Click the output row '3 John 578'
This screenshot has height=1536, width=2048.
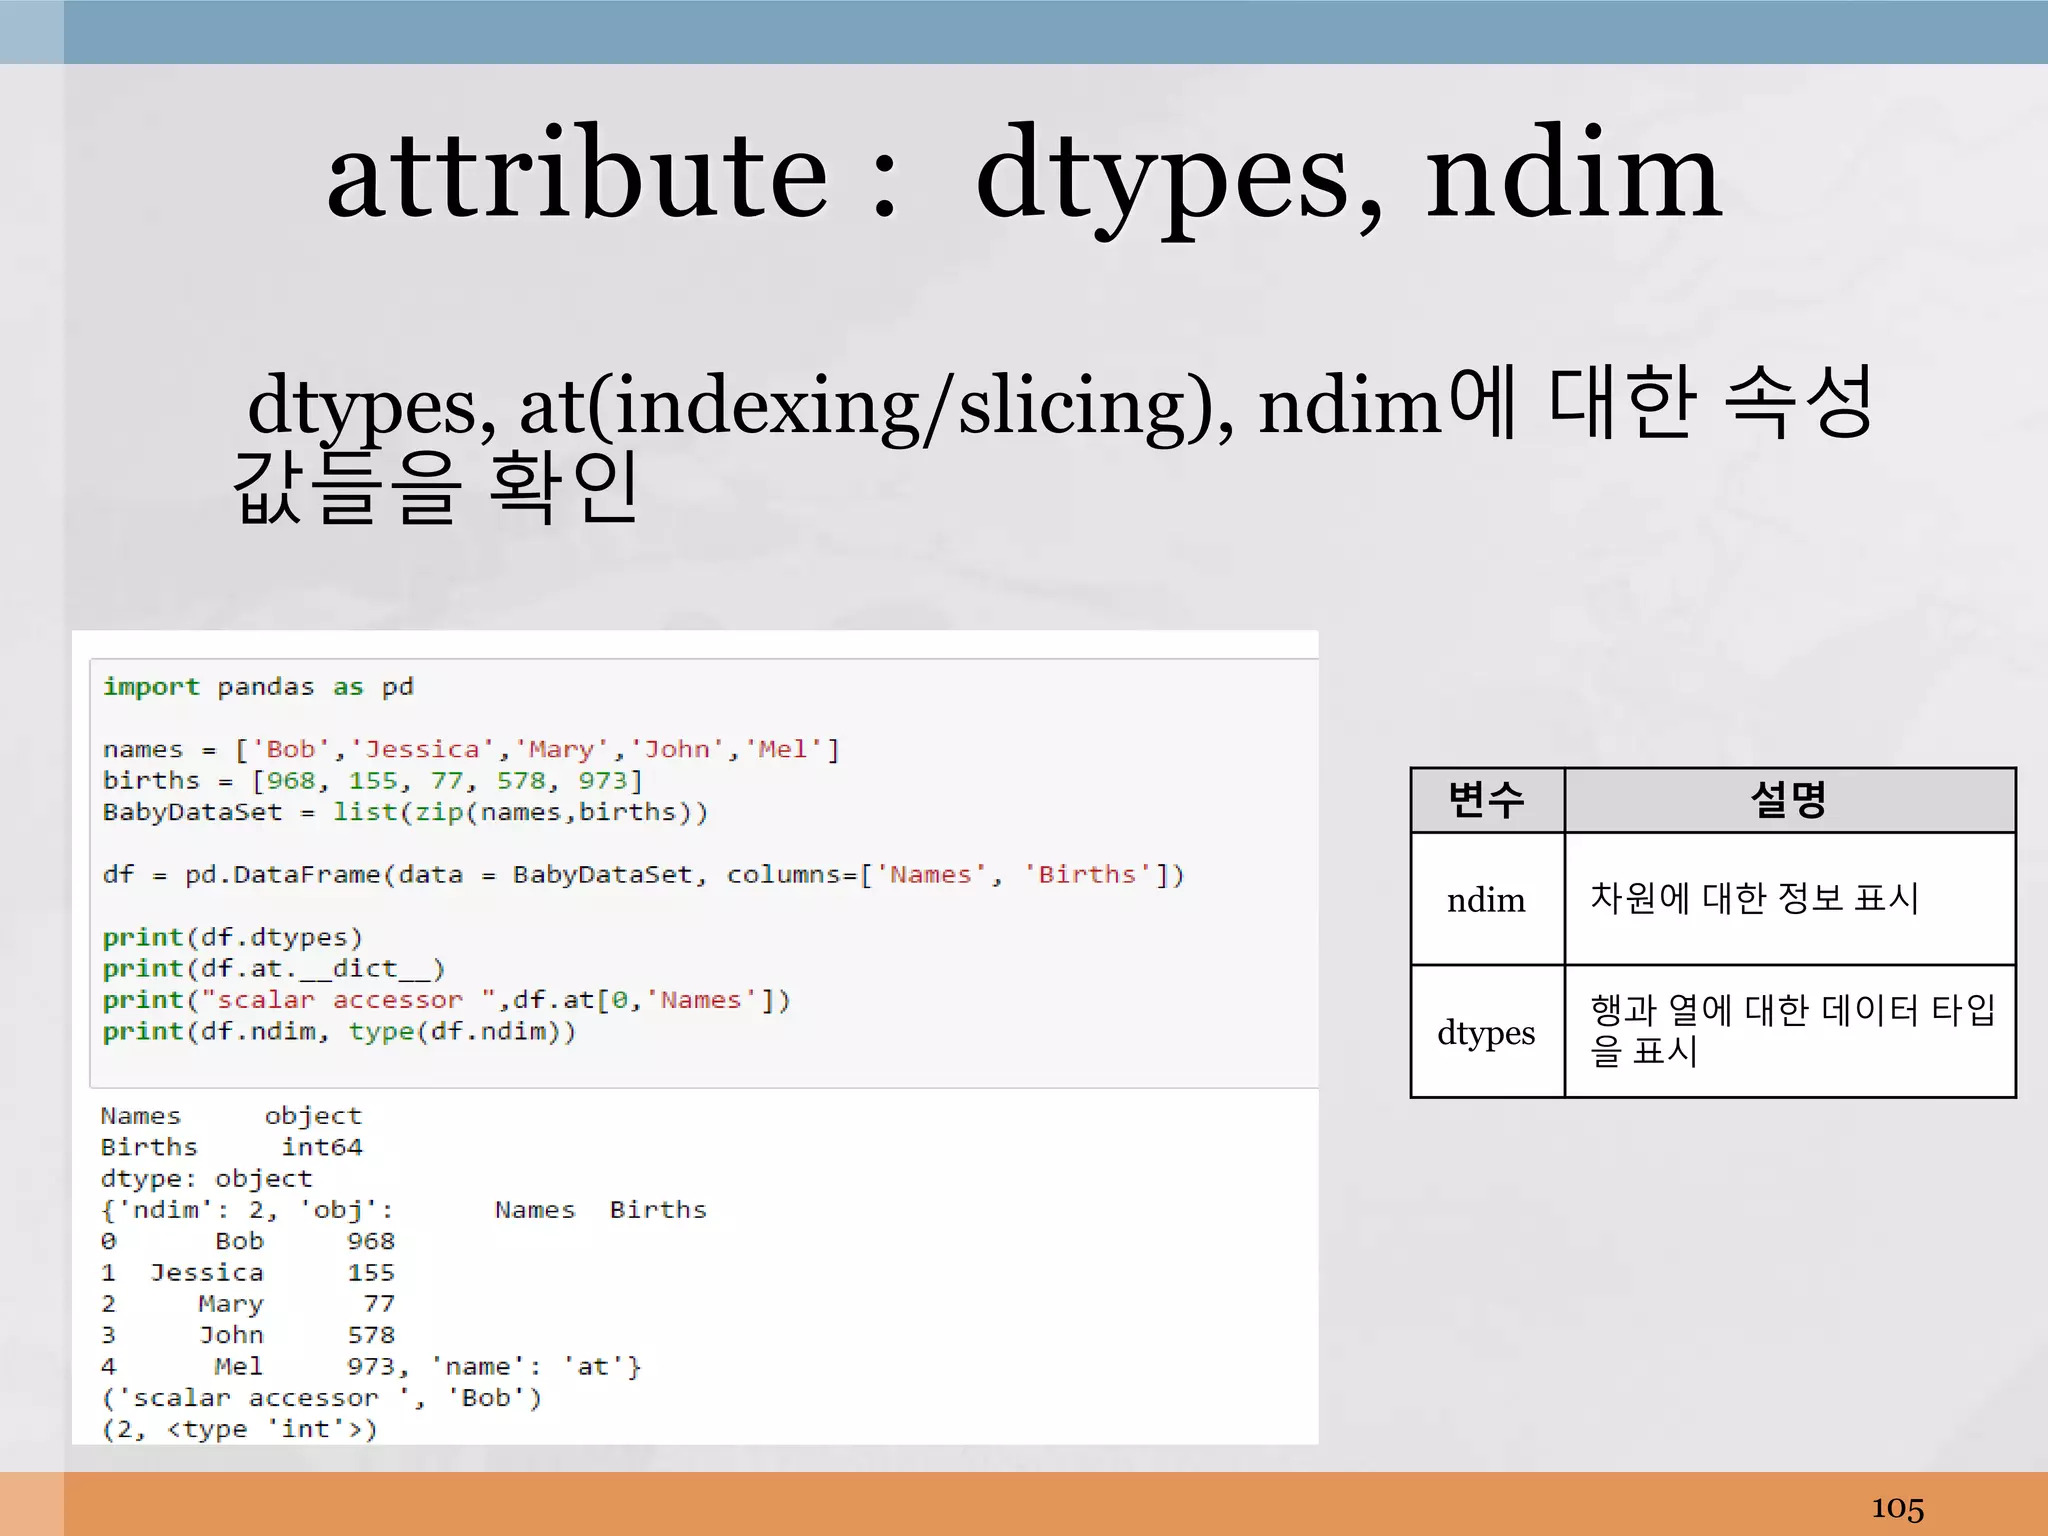click(x=248, y=1335)
